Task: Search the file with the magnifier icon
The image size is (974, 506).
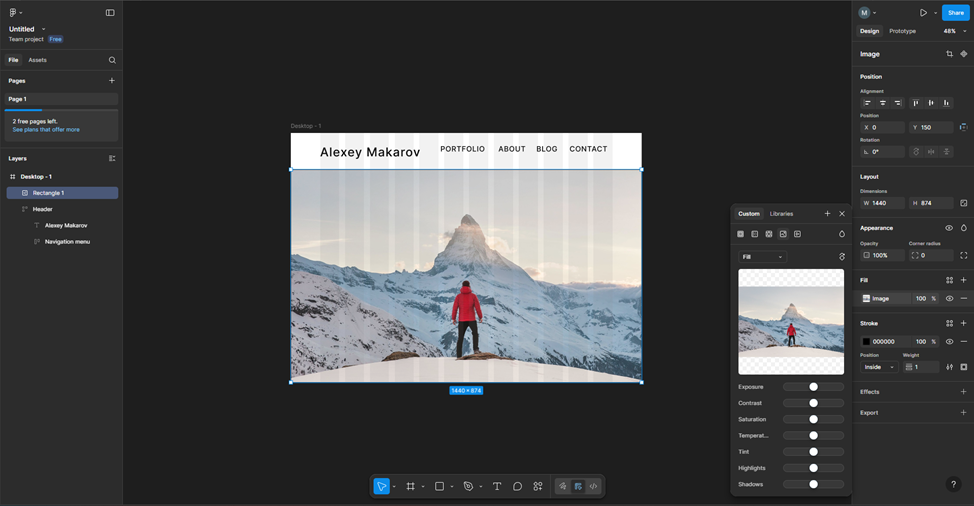Action: [x=112, y=60]
